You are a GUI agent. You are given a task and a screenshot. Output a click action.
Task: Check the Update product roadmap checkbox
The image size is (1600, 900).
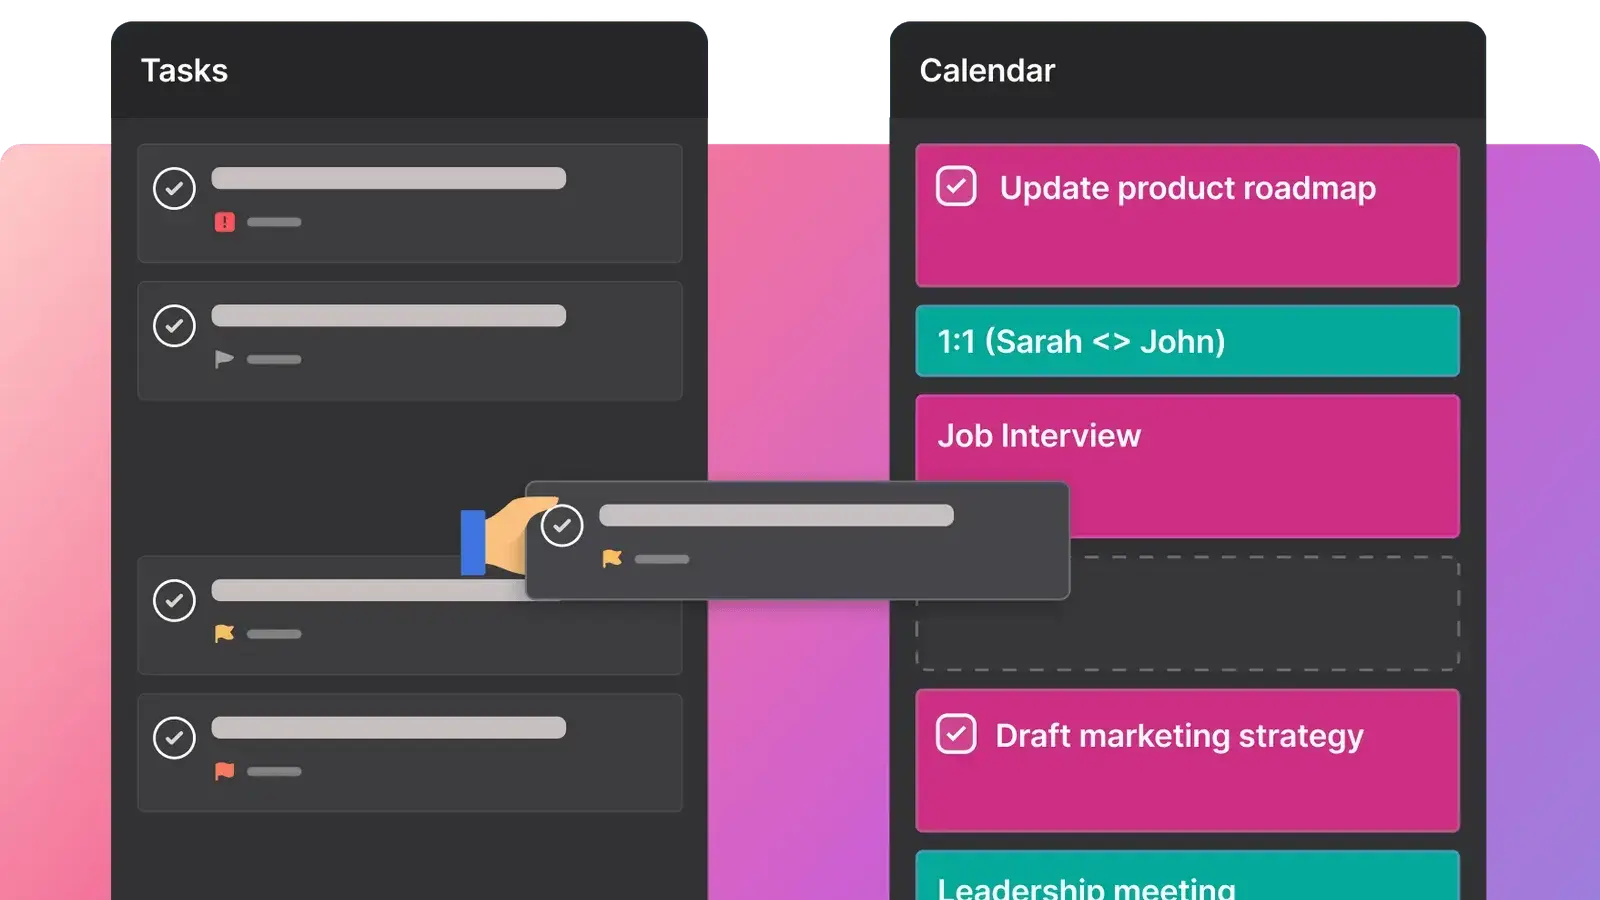tap(956, 186)
